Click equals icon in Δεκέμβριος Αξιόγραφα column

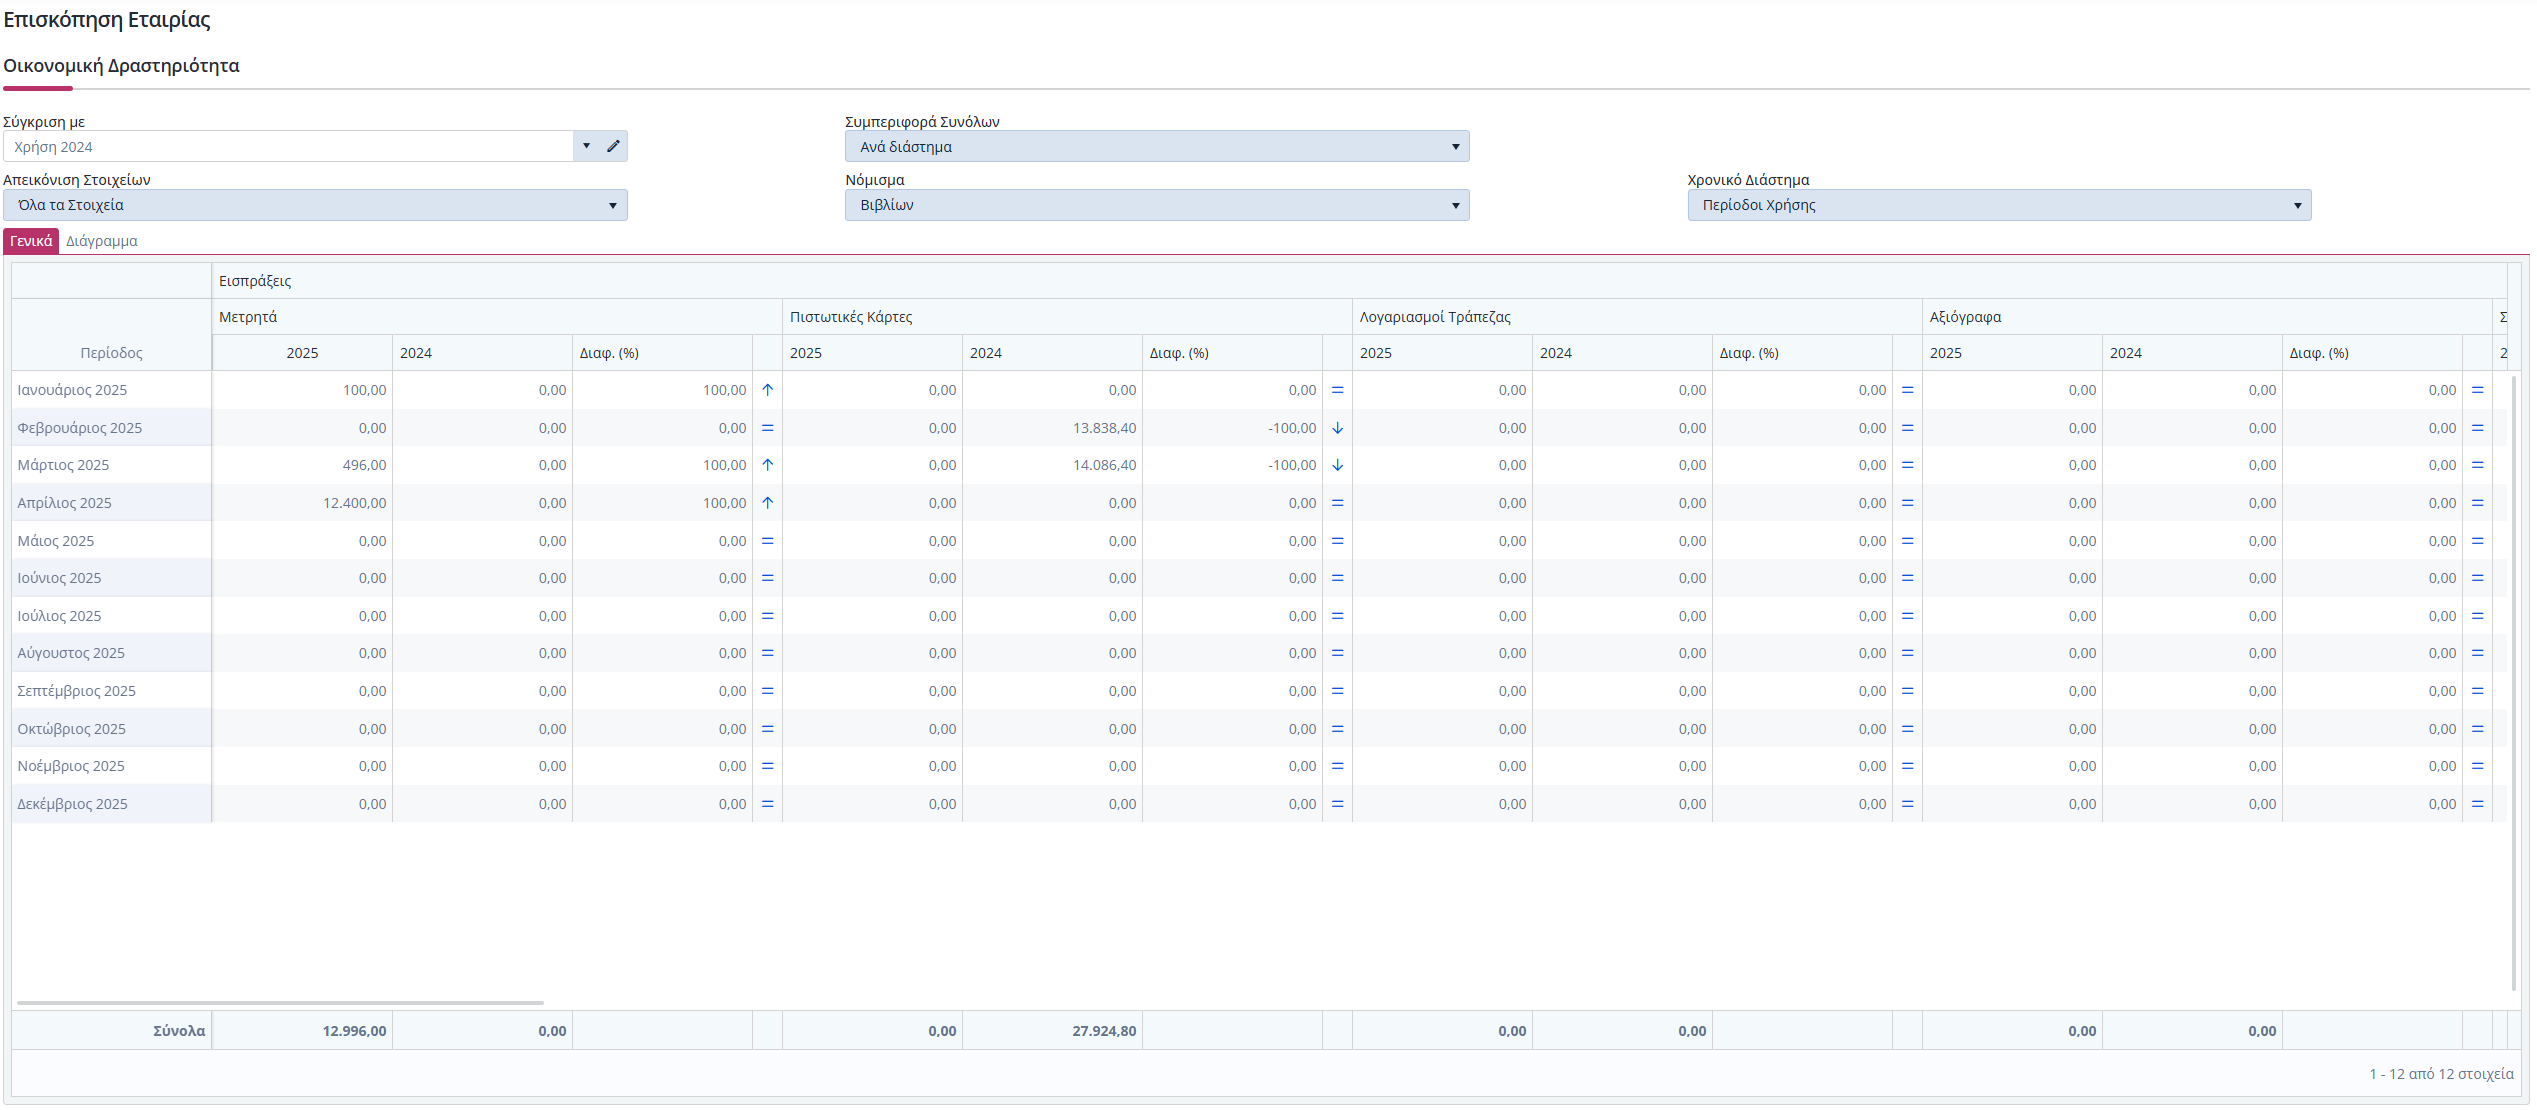click(x=2477, y=804)
